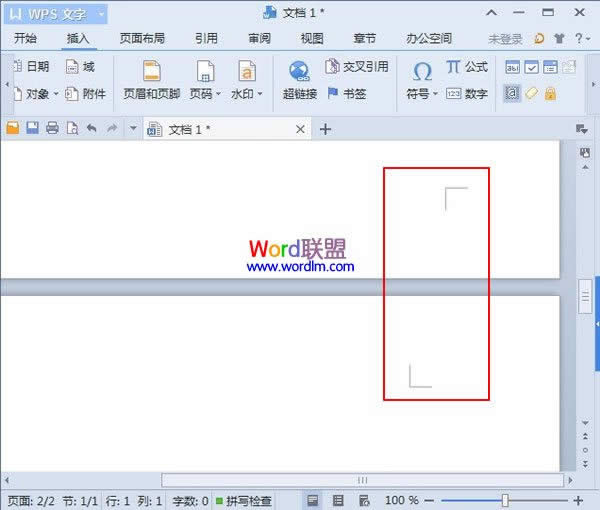This screenshot has width=600, height=510.
Task: Switch to page layout view
Action: [x=313, y=500]
